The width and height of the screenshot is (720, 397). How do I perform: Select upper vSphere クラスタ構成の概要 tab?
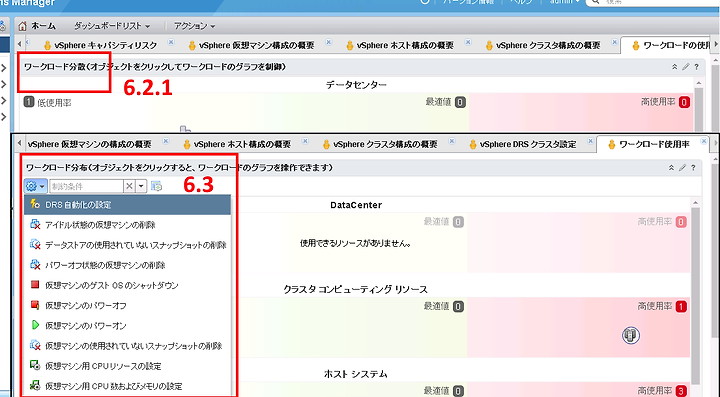[x=542, y=45]
